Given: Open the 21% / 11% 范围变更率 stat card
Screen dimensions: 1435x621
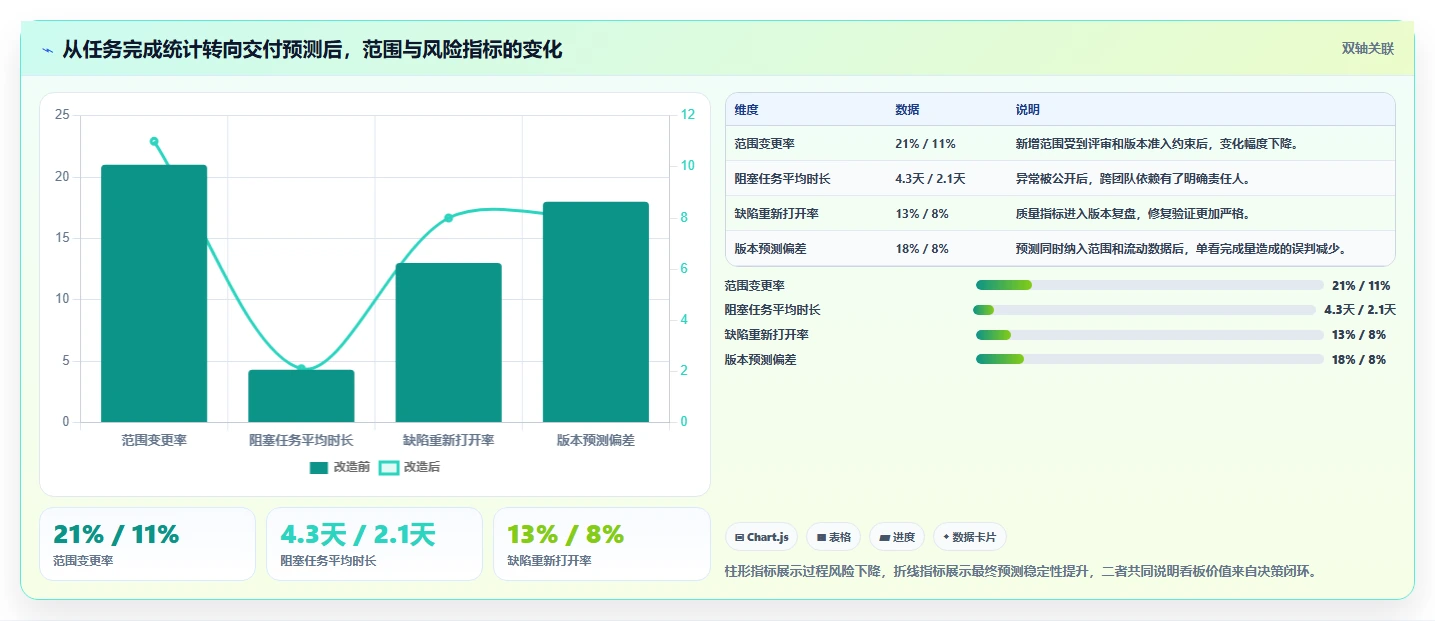Looking at the screenshot, I should coord(147,544).
